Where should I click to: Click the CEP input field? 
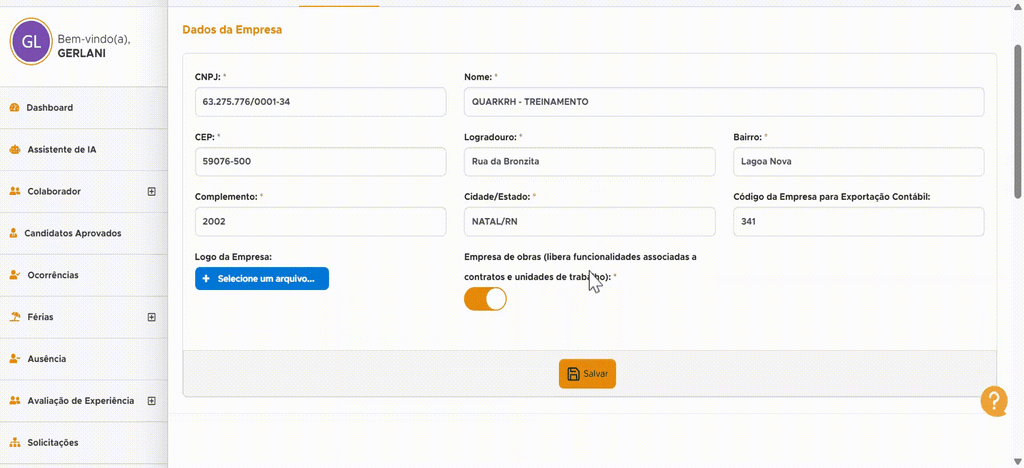coord(321,162)
